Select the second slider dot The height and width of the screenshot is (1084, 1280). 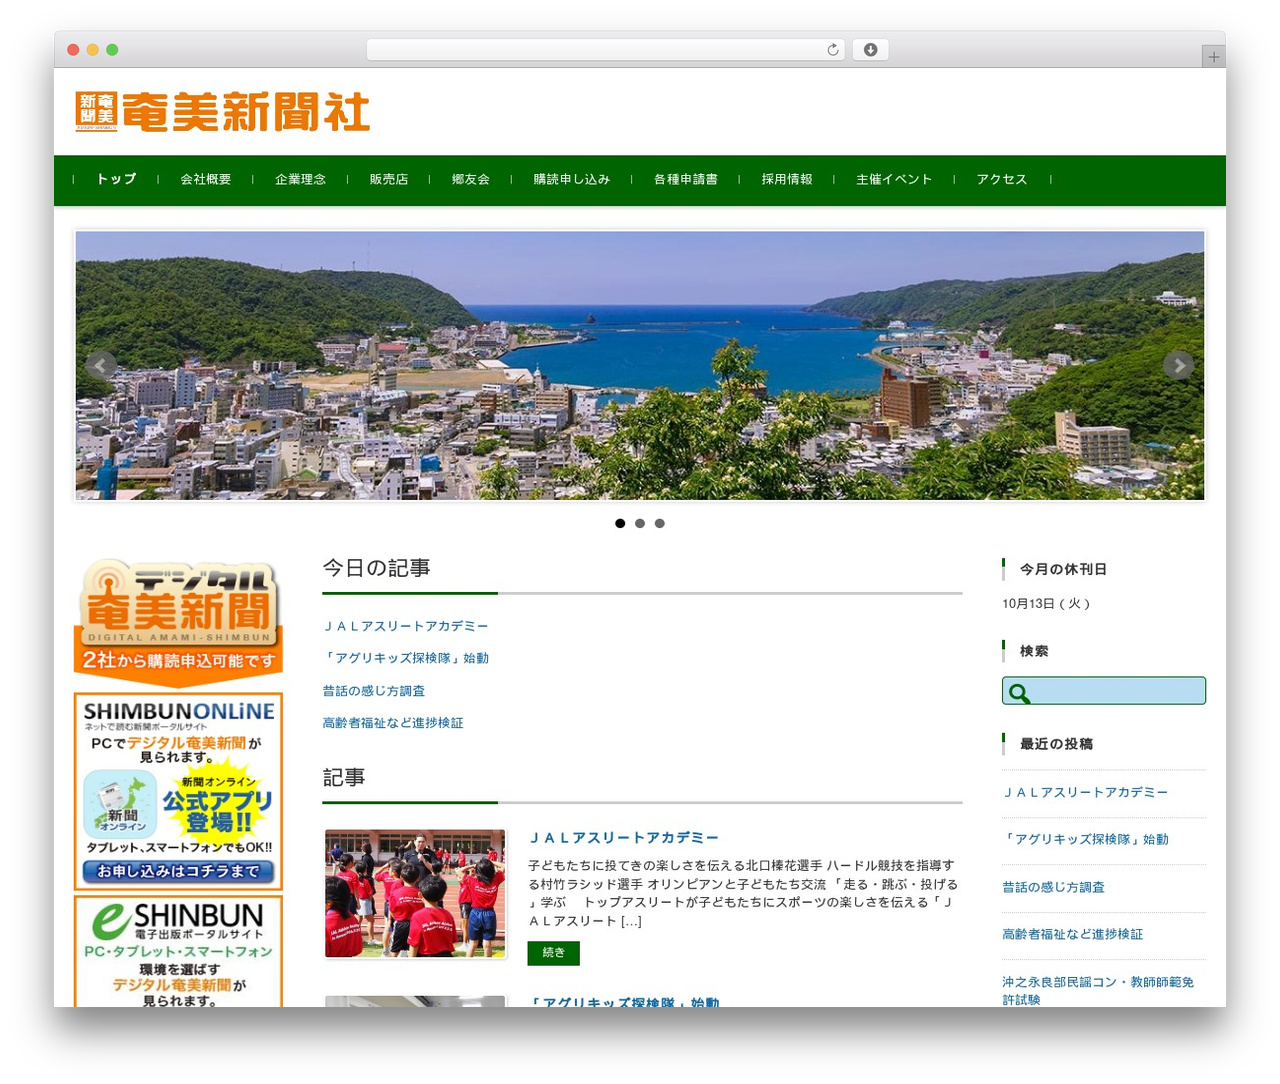640,523
